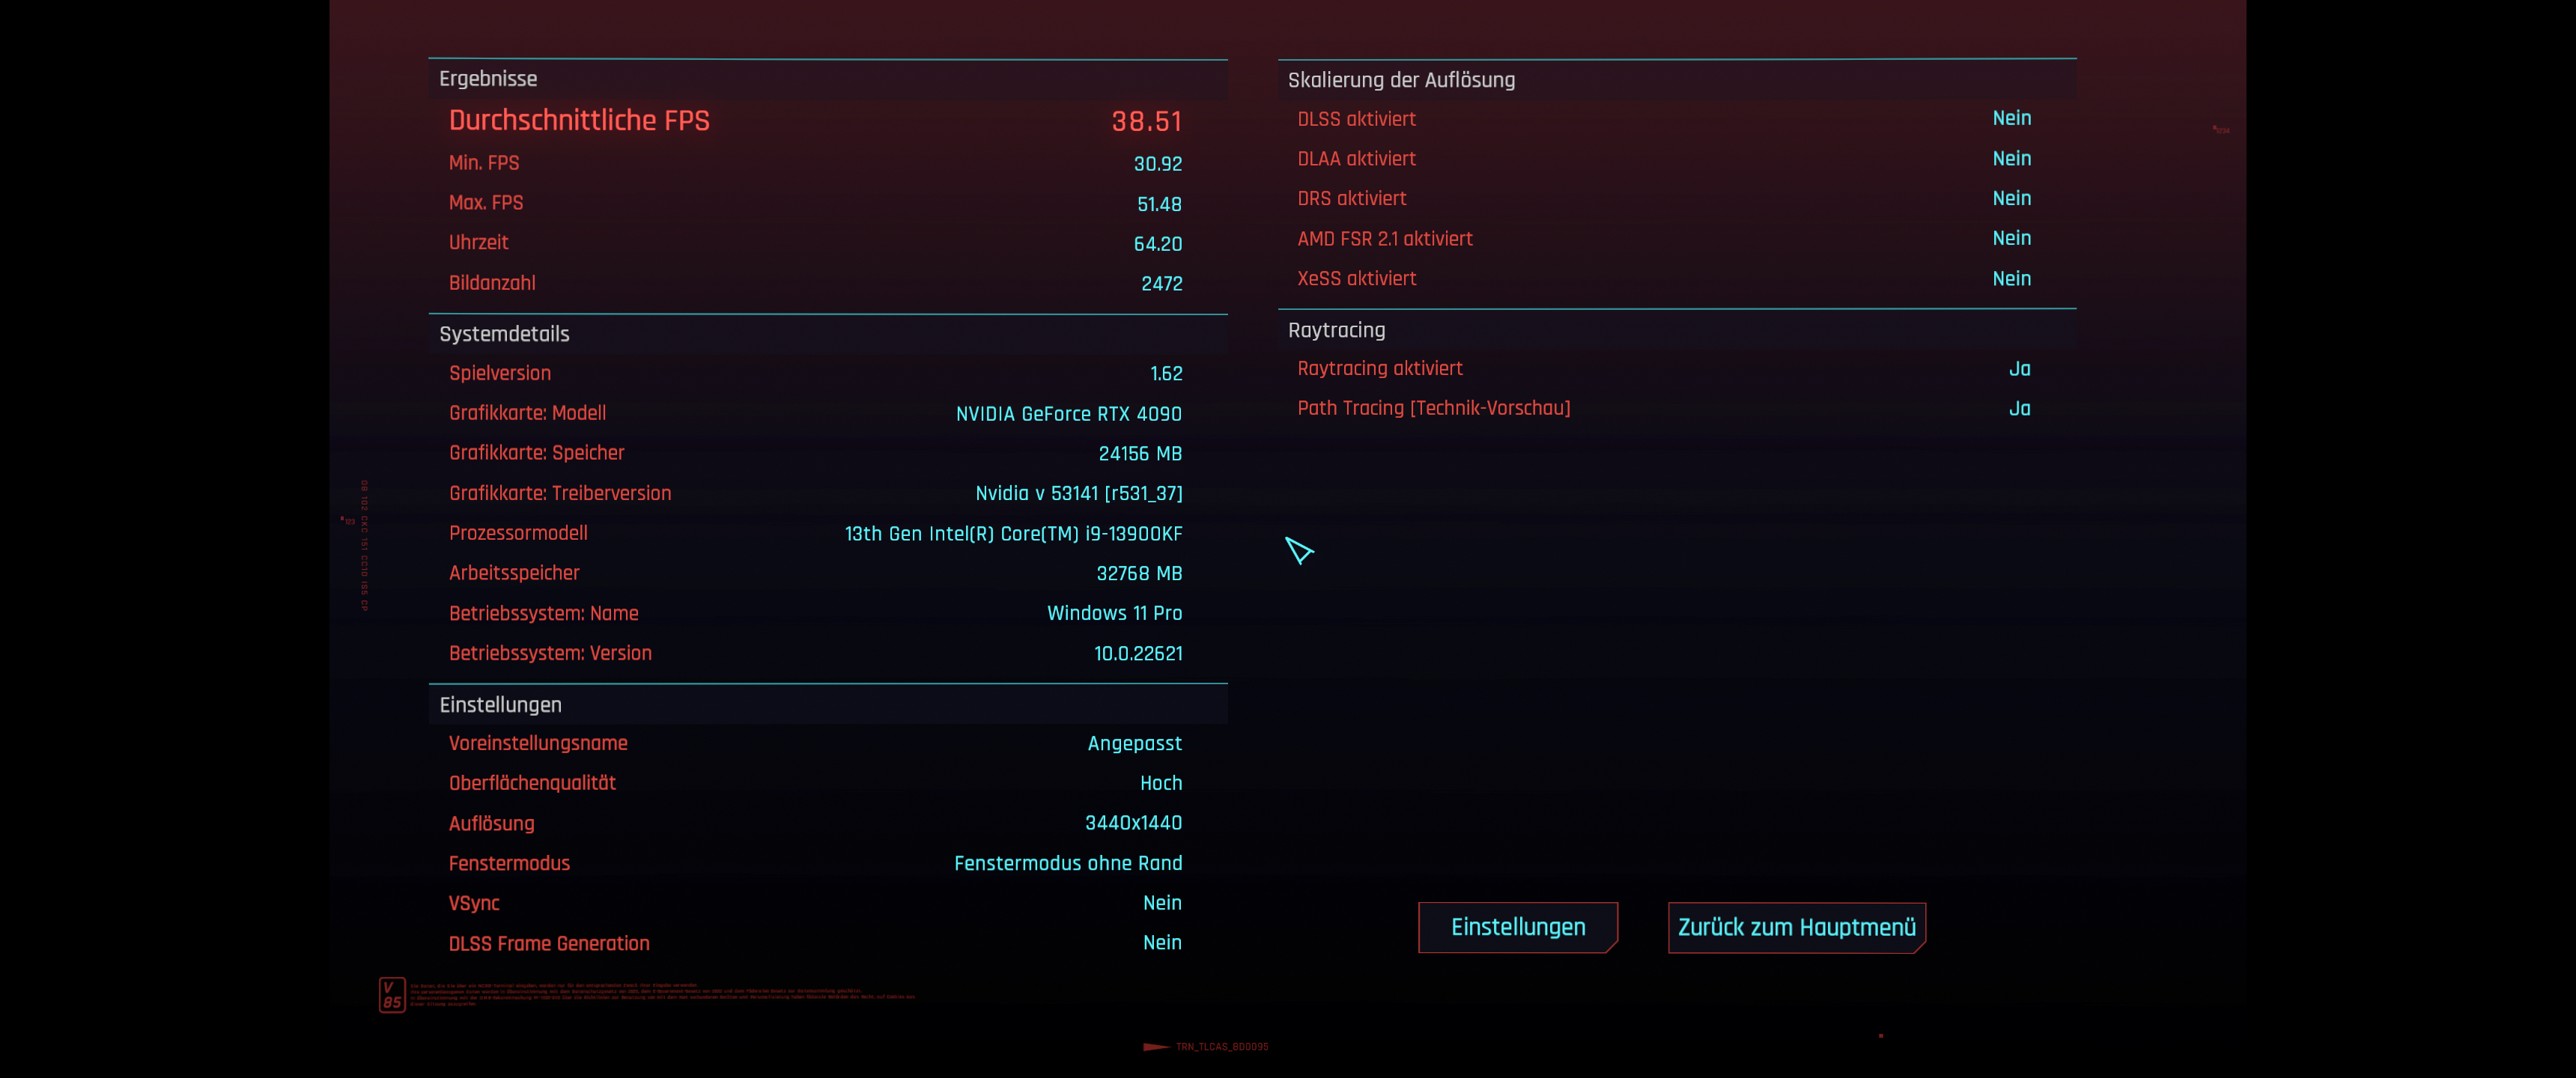The image size is (2576, 1078).
Task: Click the Prozessormodell i9-13900KF value
Action: pyautogui.click(x=1013, y=534)
